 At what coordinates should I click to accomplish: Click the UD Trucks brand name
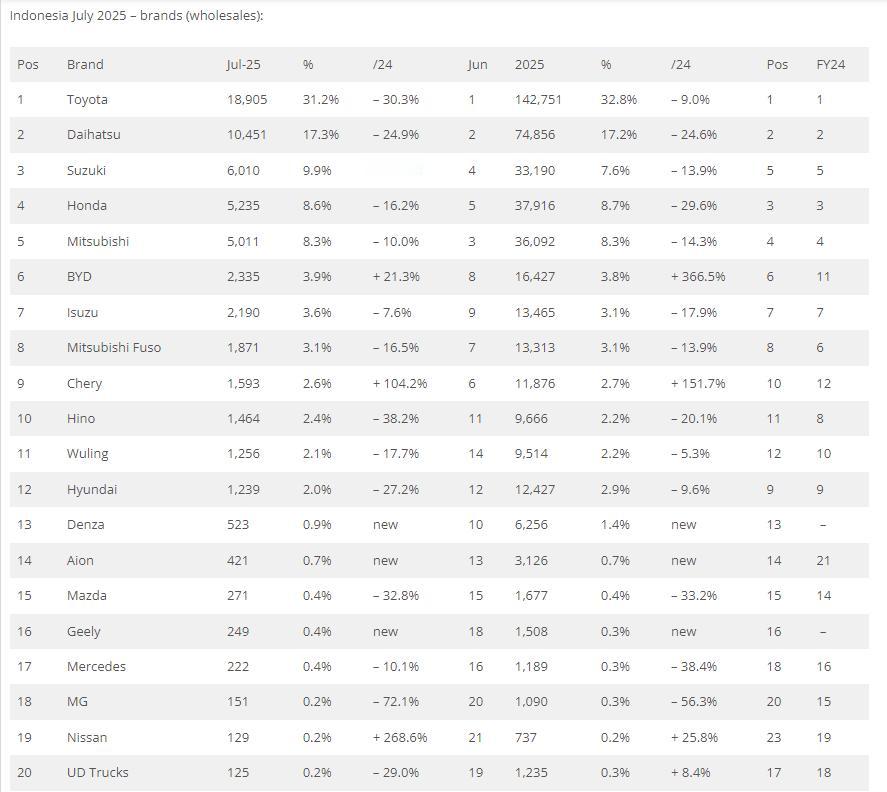pos(97,773)
